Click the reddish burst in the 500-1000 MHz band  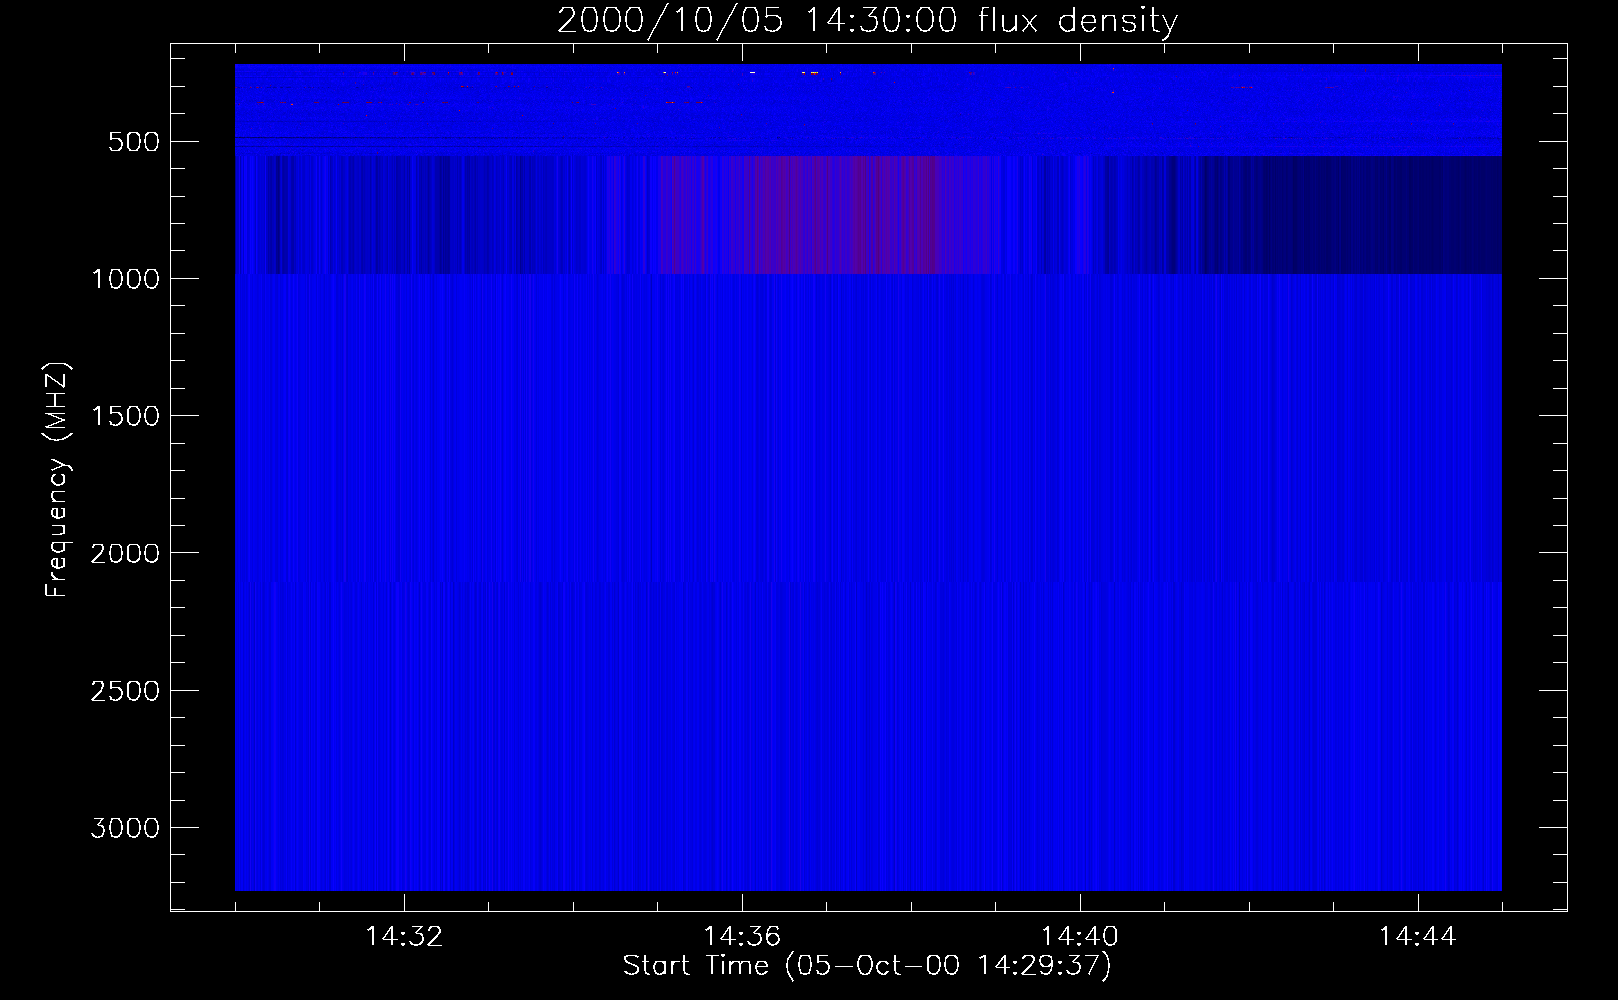pos(830,215)
